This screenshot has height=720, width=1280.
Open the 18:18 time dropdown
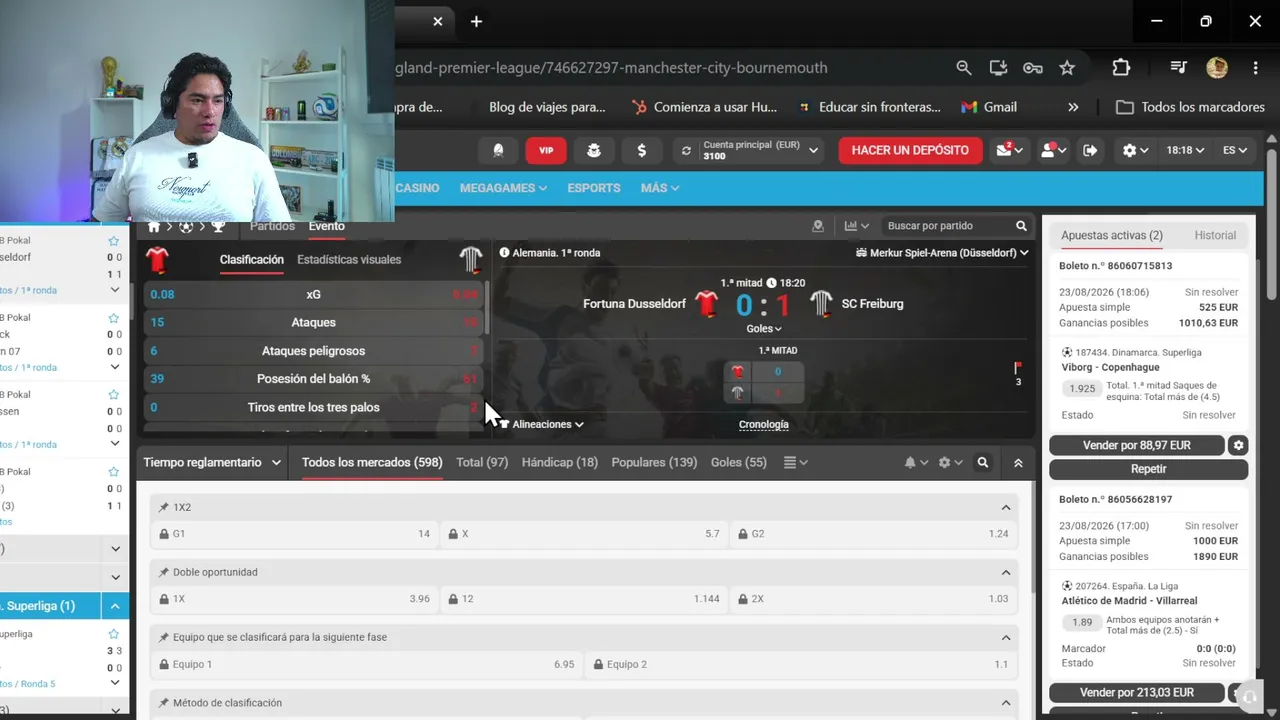(x=1185, y=150)
